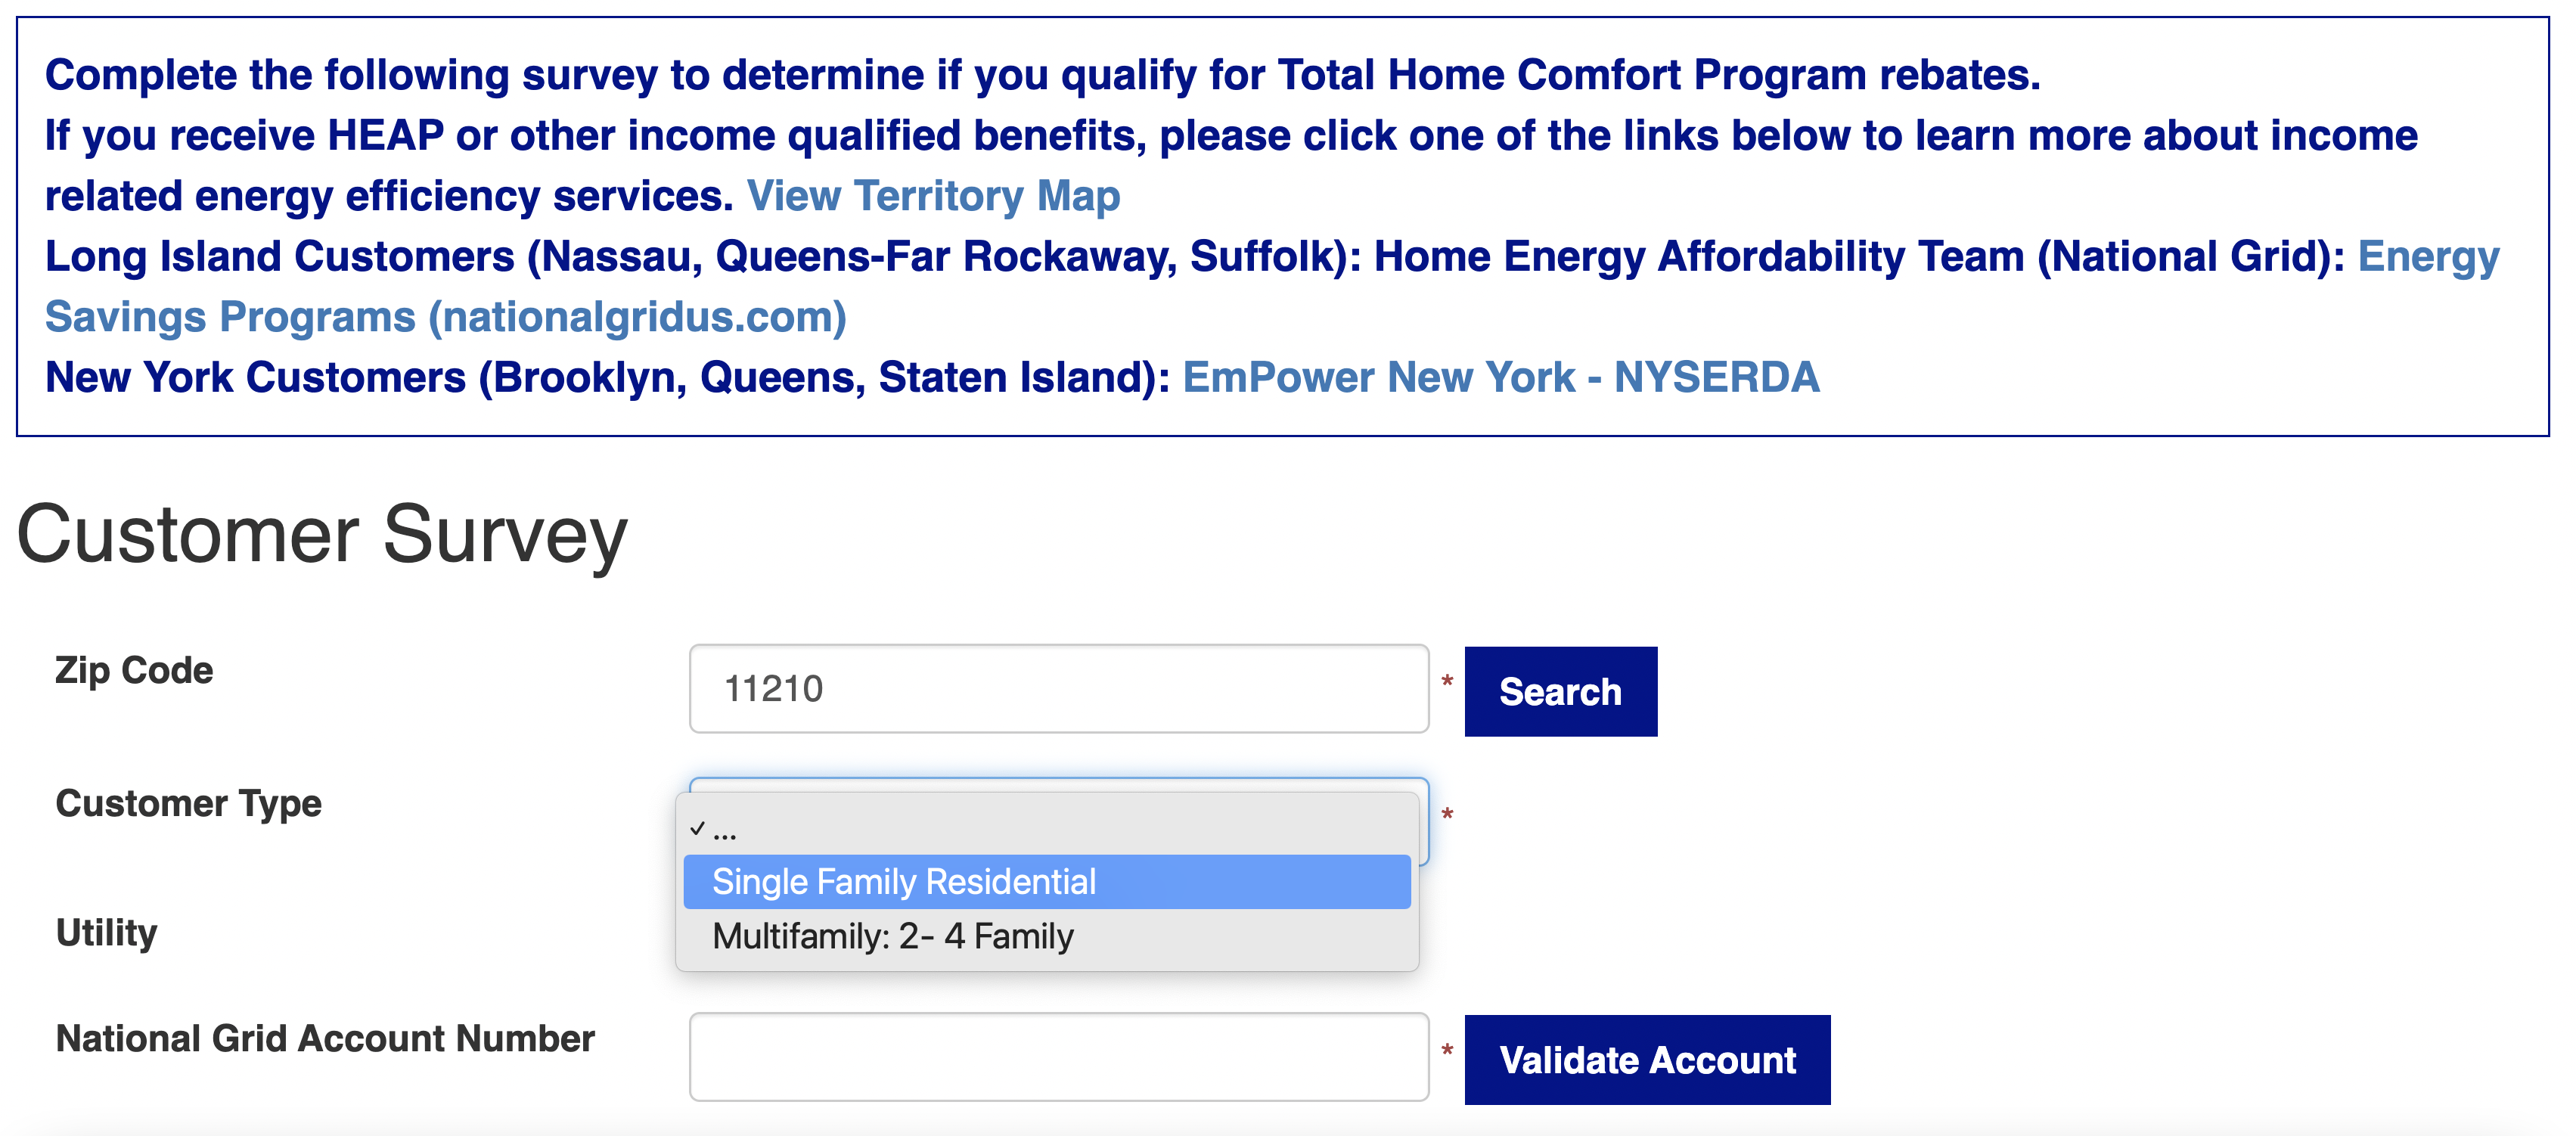2576x1136 pixels.
Task: Click the checkmark beside the "..." option
Action: 697,828
